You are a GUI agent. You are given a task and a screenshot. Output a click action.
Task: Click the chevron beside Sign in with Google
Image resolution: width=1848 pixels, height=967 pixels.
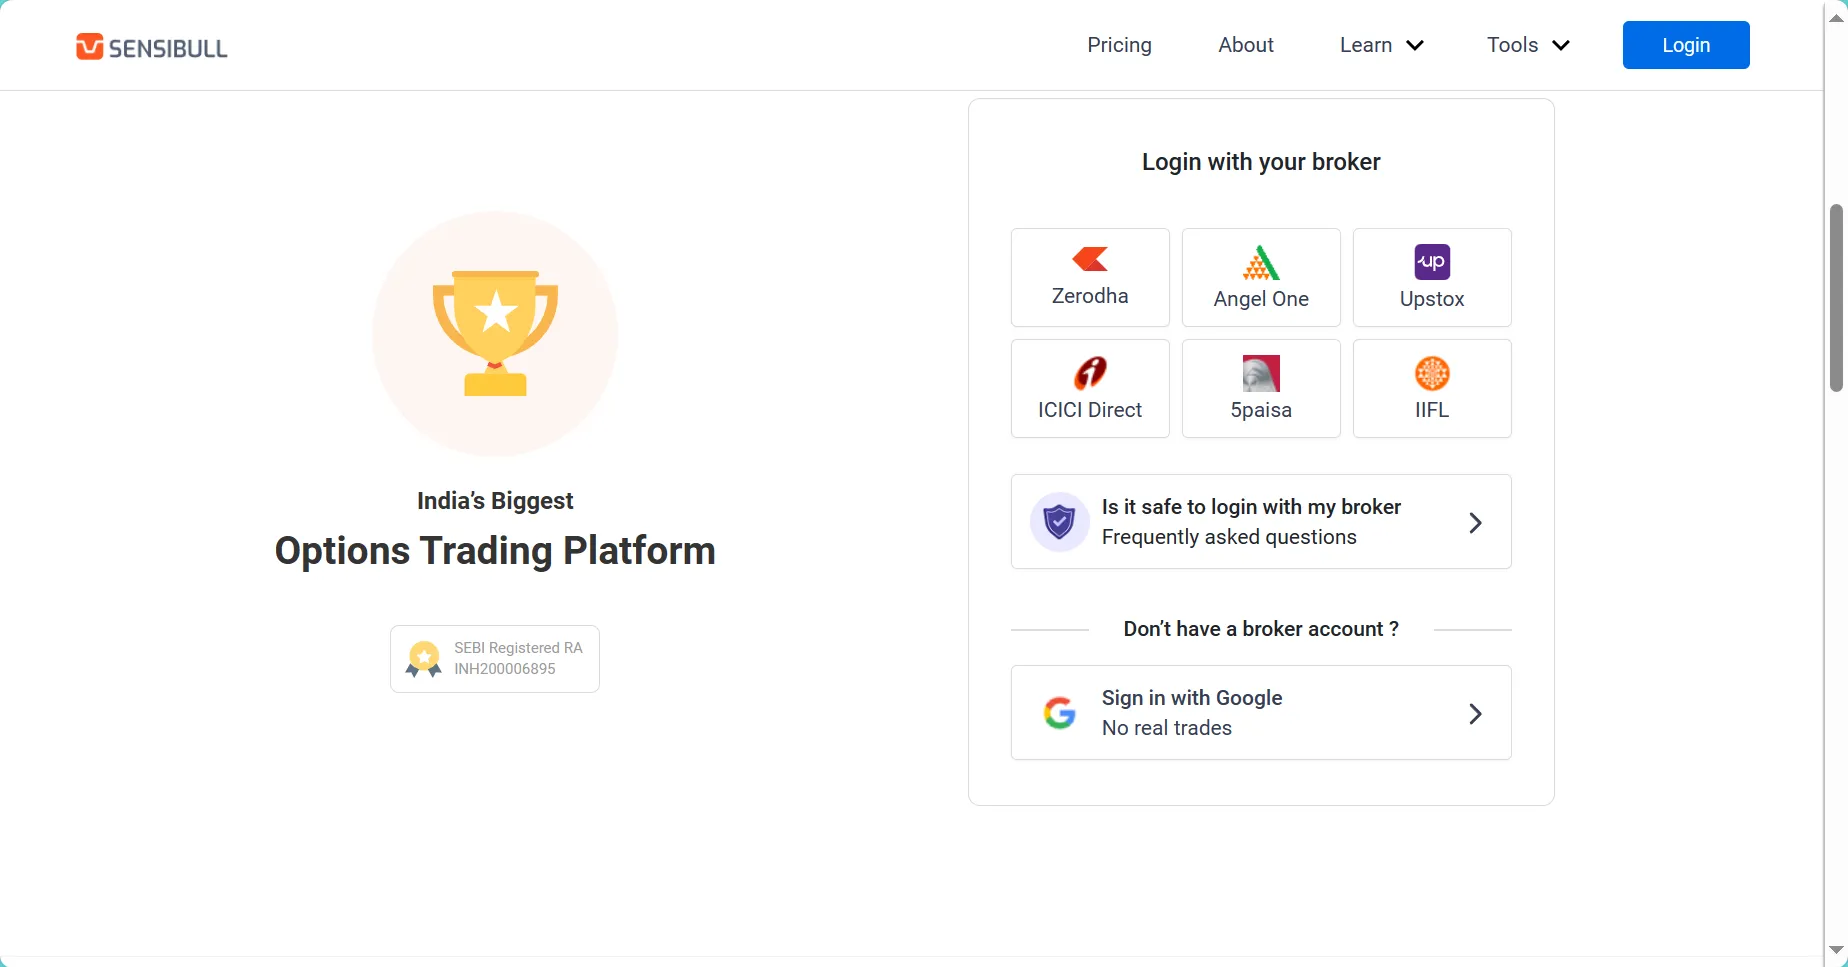coord(1475,713)
